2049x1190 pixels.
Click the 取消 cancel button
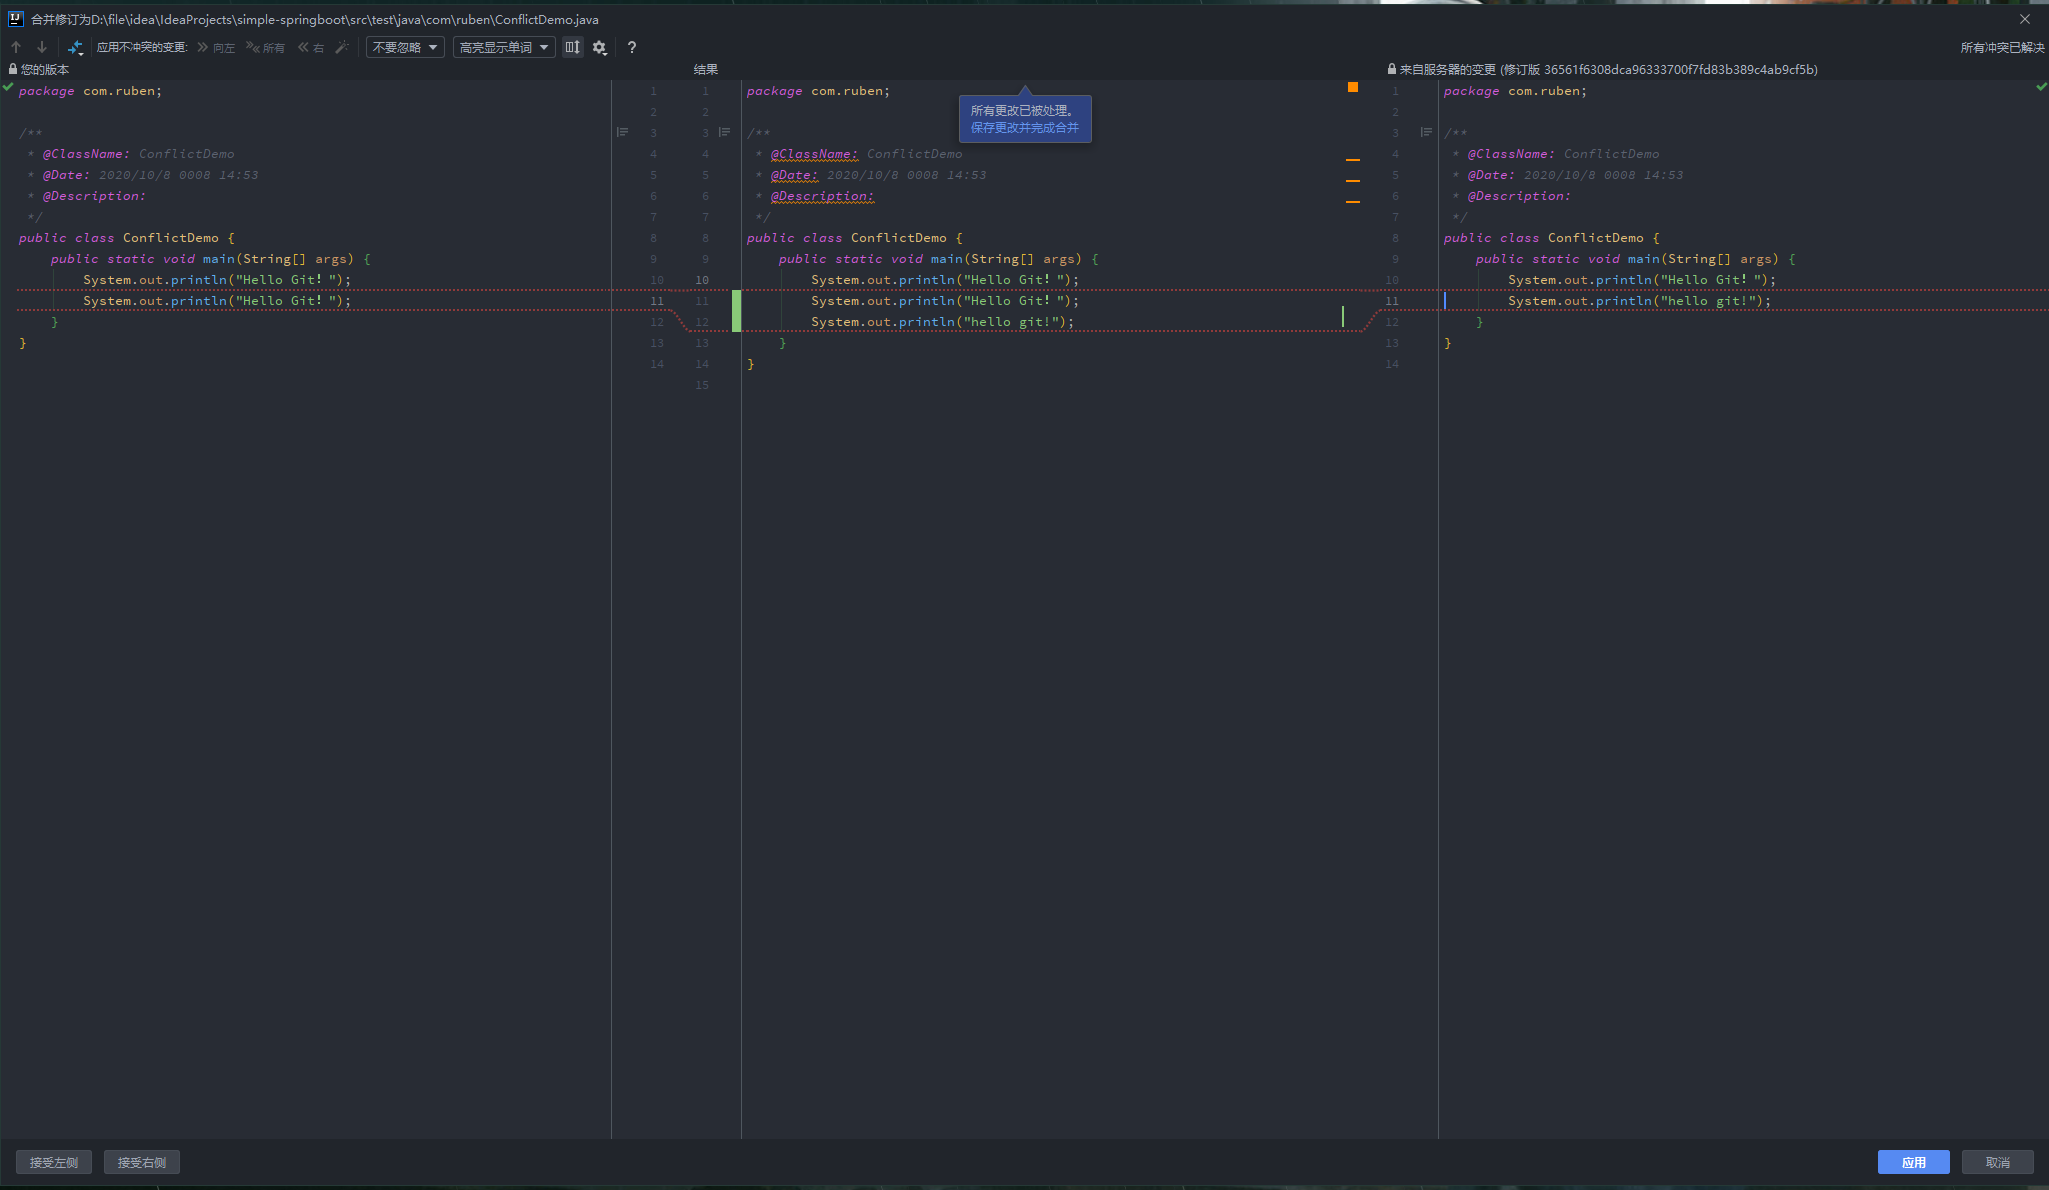click(1997, 1162)
